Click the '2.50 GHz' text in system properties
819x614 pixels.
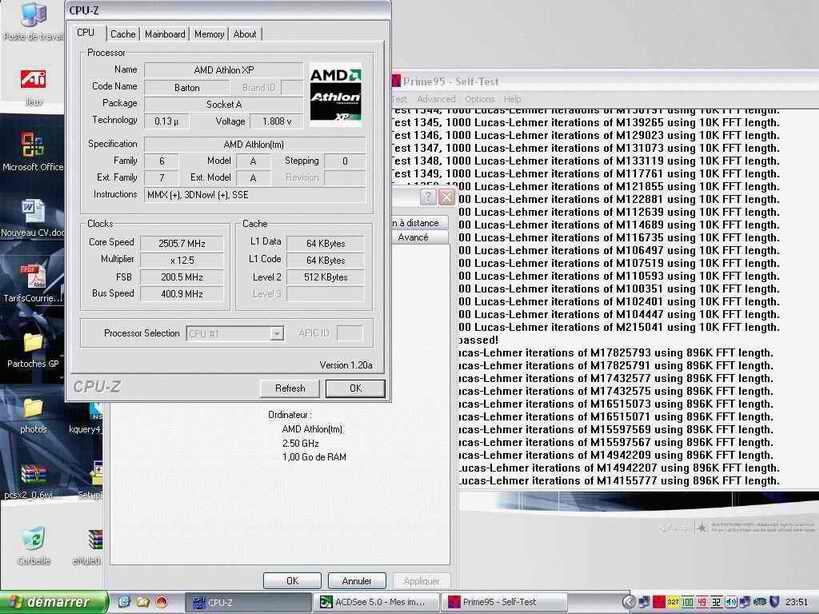[300, 443]
